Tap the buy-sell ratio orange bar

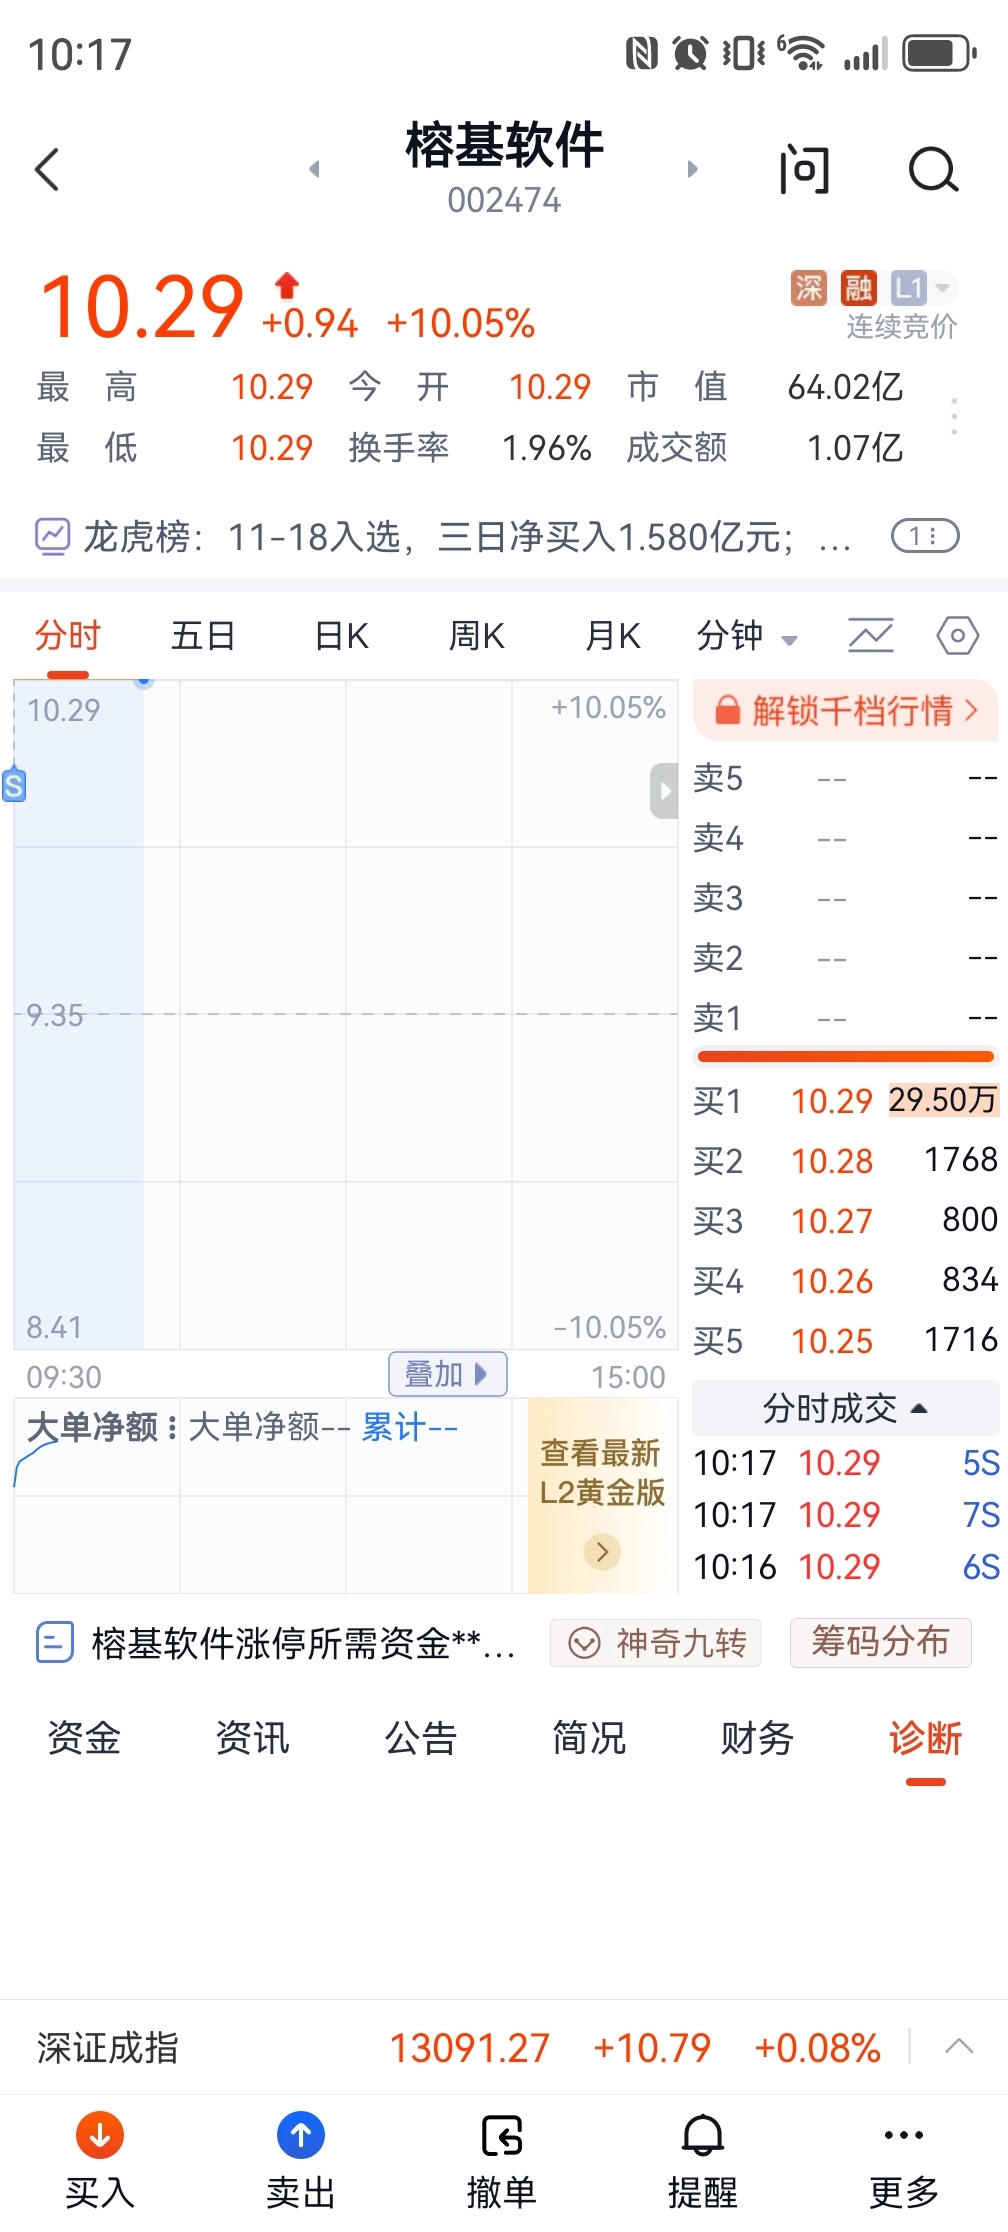[845, 1056]
